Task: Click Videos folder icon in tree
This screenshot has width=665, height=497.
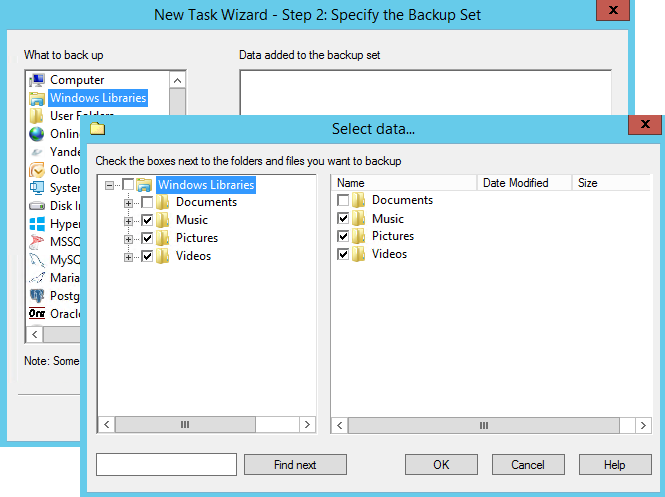Action: tap(163, 256)
